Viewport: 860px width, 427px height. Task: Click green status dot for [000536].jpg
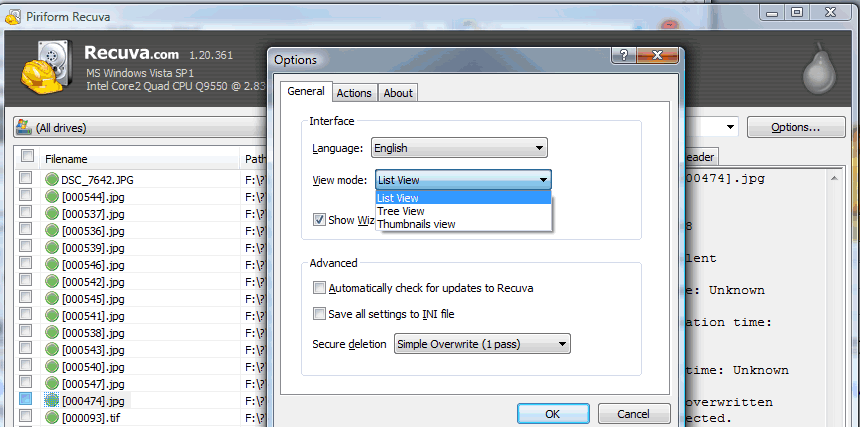[x=52, y=230]
